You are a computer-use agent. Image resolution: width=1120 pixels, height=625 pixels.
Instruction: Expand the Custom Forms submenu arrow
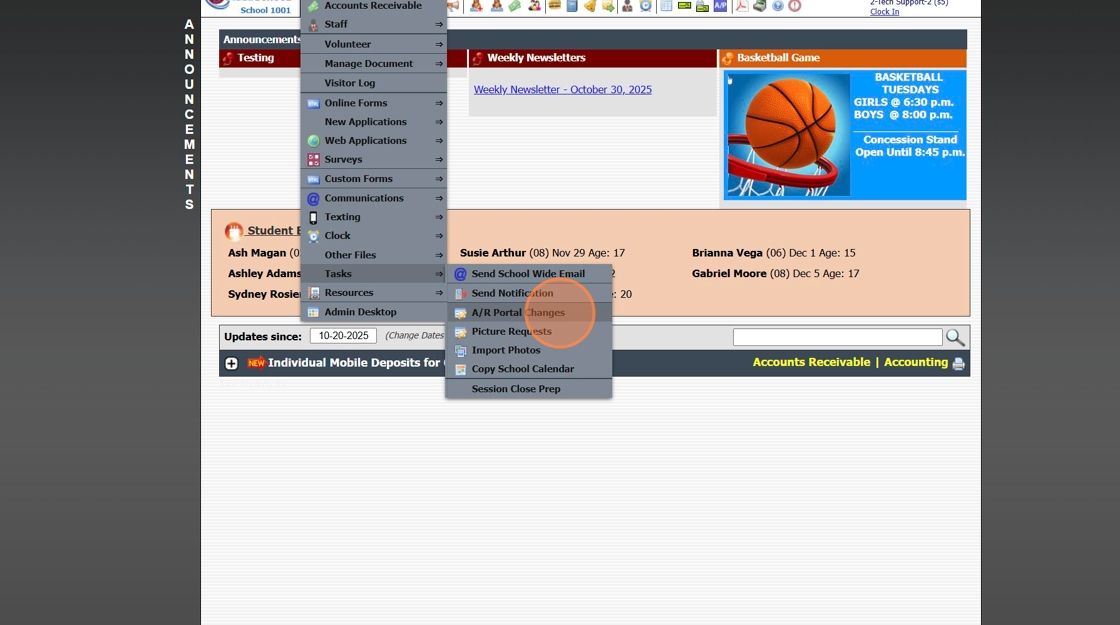point(439,179)
